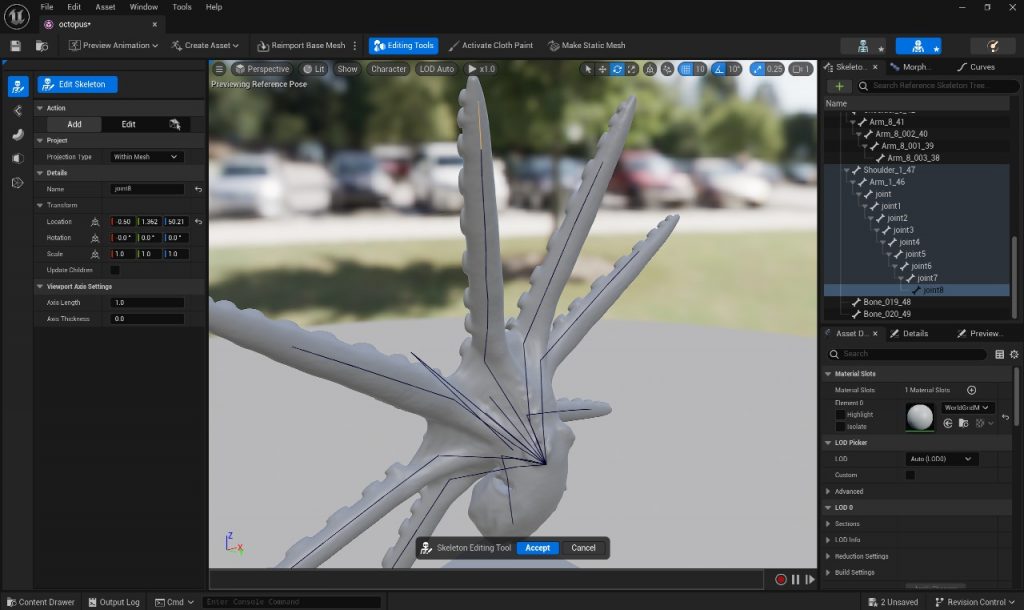Open Asset Details settings gear
Viewport: 1024px width, 610px height.
tap(1014, 354)
